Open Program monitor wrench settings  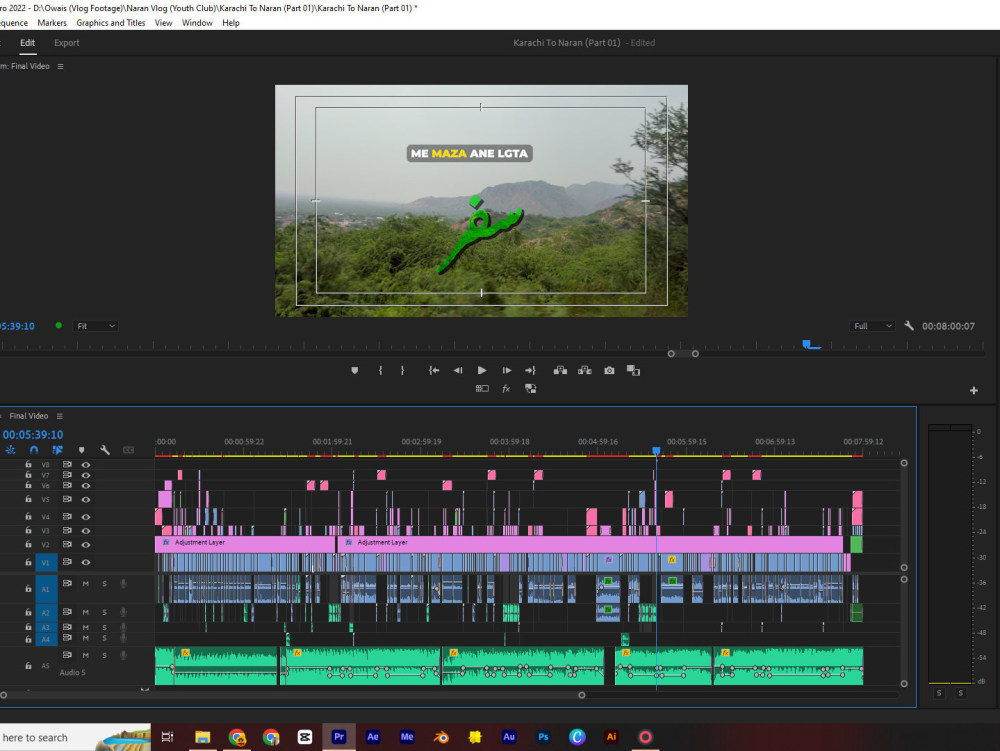click(x=909, y=326)
